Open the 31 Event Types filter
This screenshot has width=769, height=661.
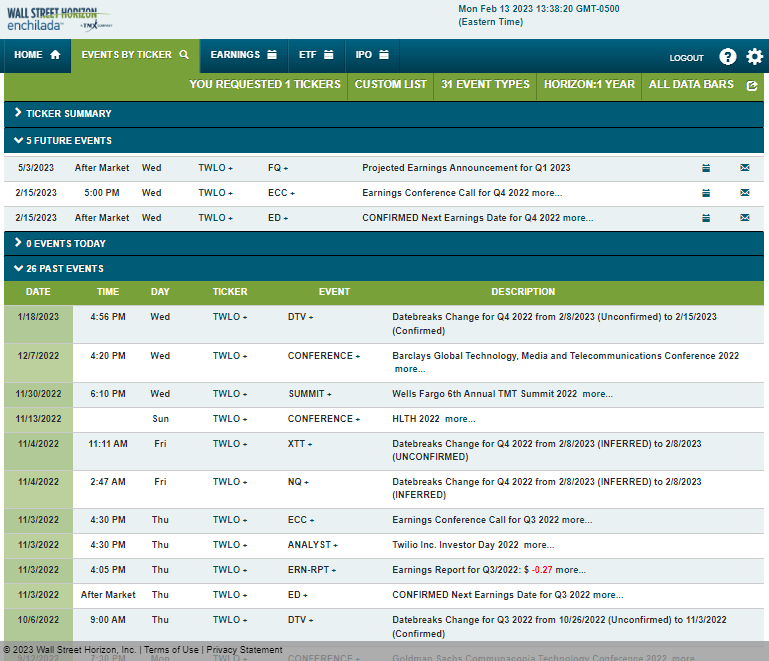pyautogui.click(x=485, y=85)
